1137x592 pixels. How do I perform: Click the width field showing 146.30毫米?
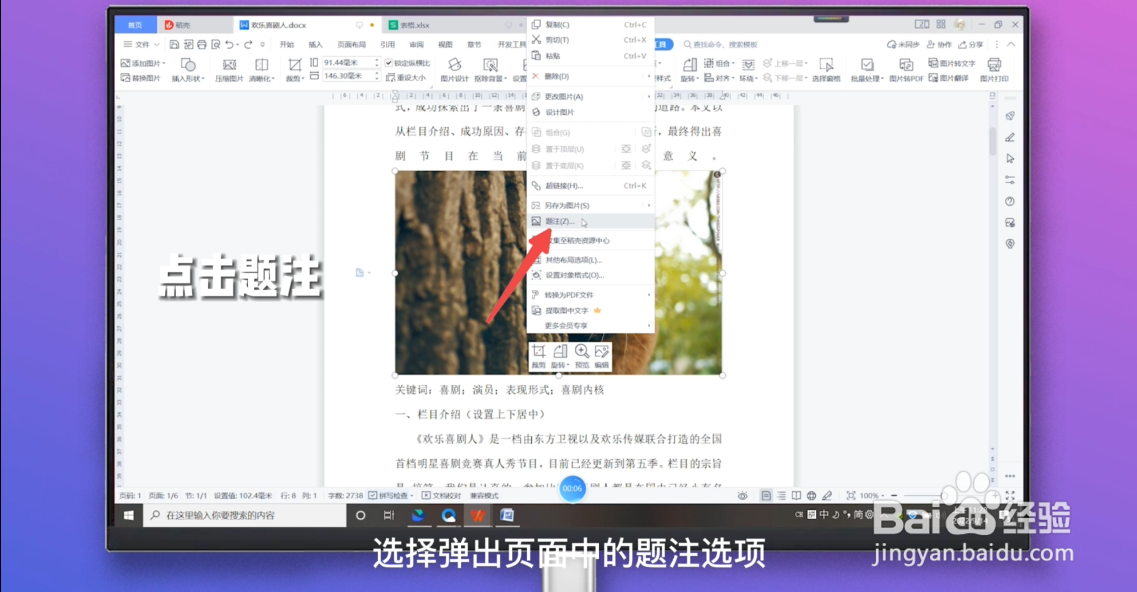coord(350,75)
